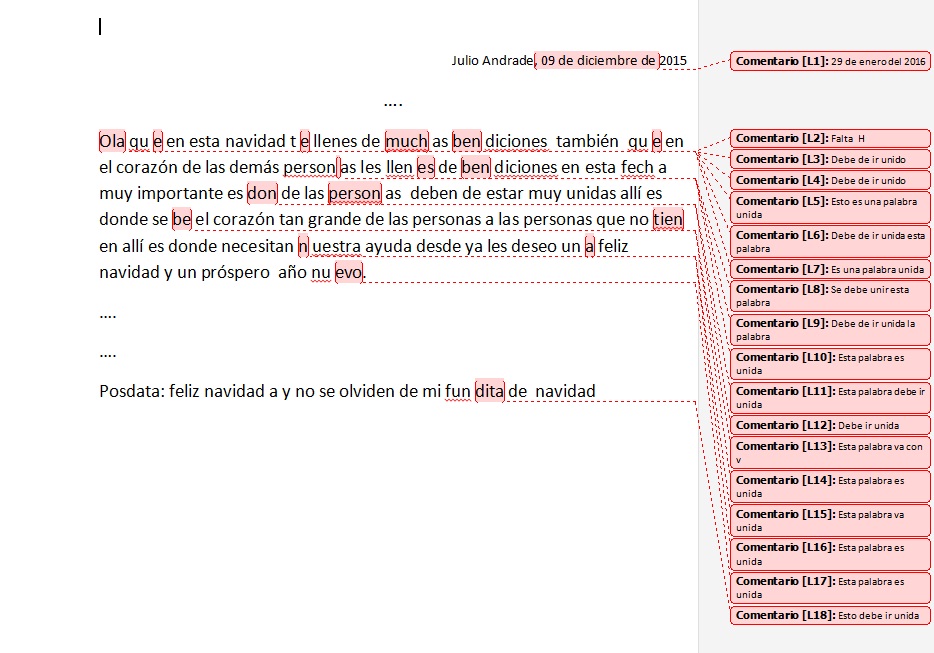
Task: Click the word 'Posdata:'
Action: tap(132, 391)
